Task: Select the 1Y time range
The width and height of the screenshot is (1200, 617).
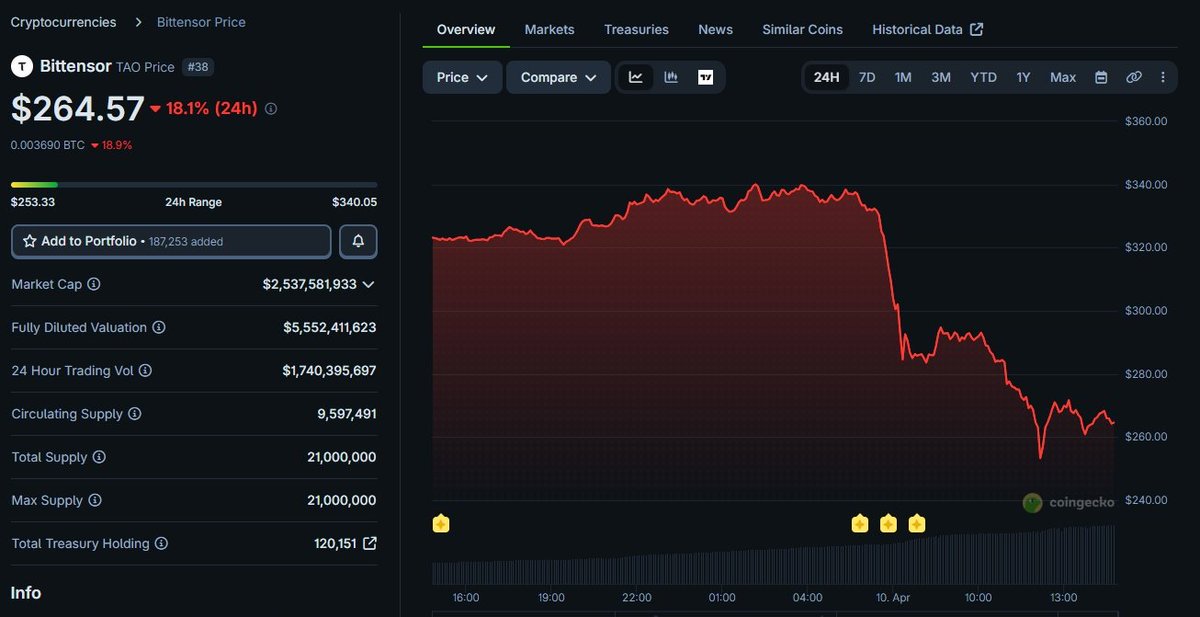Action: (1023, 77)
